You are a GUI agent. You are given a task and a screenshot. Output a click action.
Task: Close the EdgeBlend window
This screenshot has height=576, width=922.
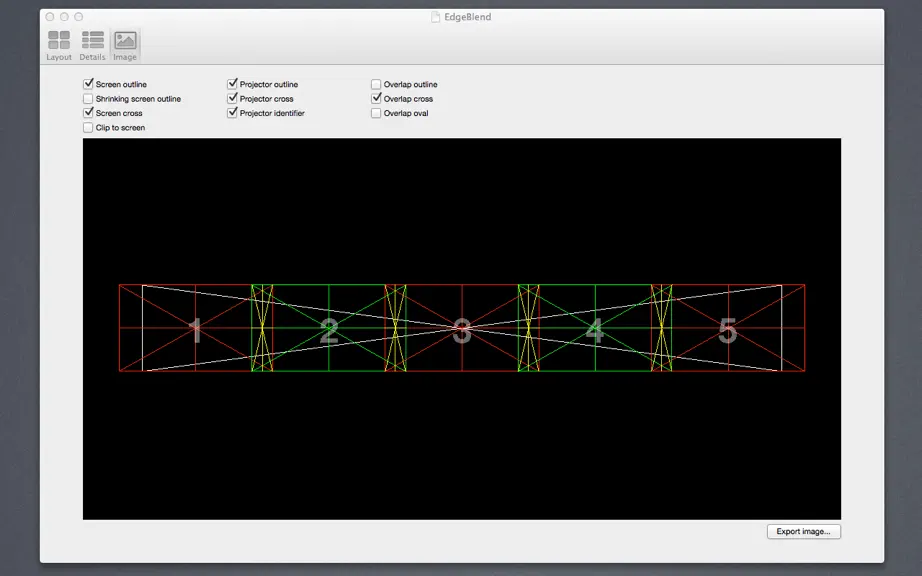click(x=50, y=17)
